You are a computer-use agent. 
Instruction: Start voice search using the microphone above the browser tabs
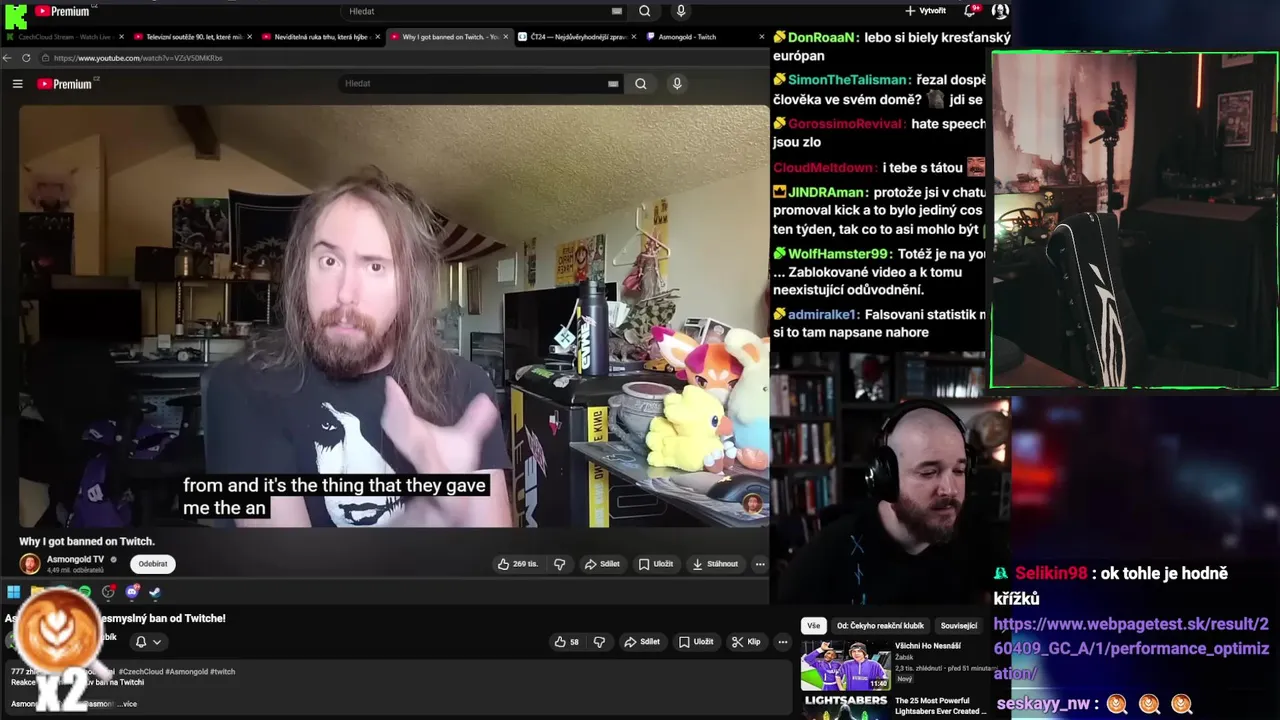(x=681, y=11)
